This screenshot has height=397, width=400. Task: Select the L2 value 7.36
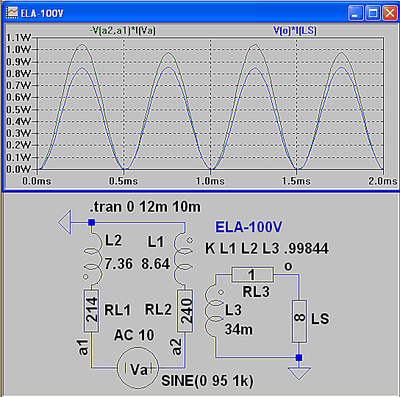pyautogui.click(x=119, y=264)
